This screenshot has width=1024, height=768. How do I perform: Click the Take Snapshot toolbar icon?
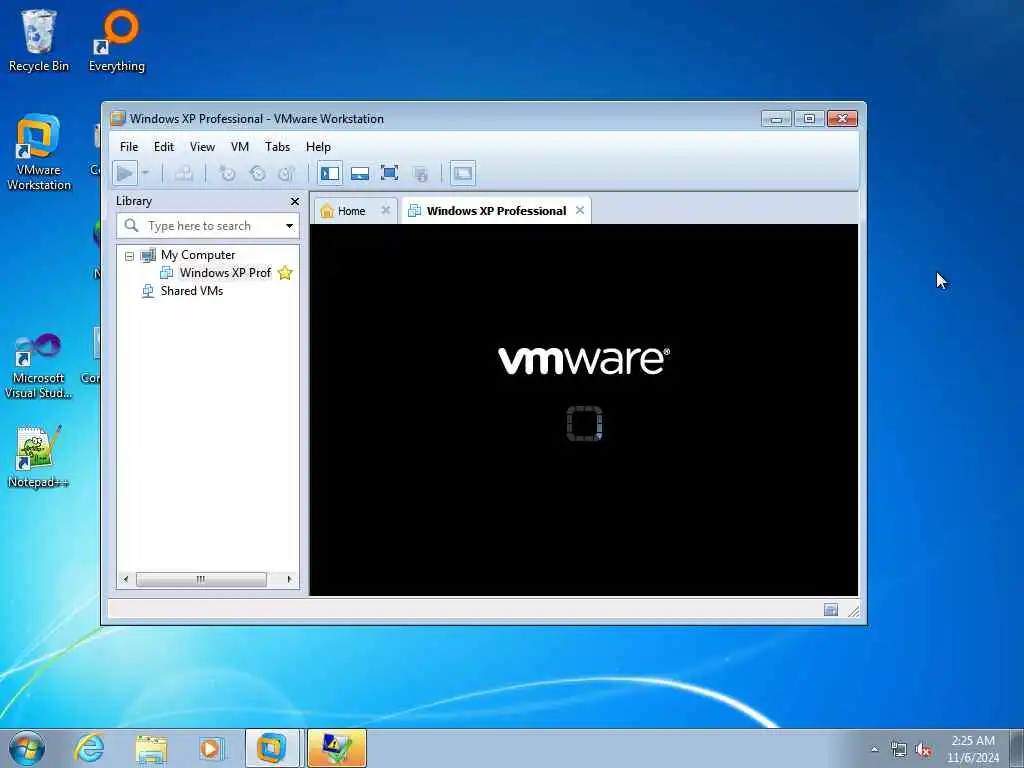[x=227, y=173]
